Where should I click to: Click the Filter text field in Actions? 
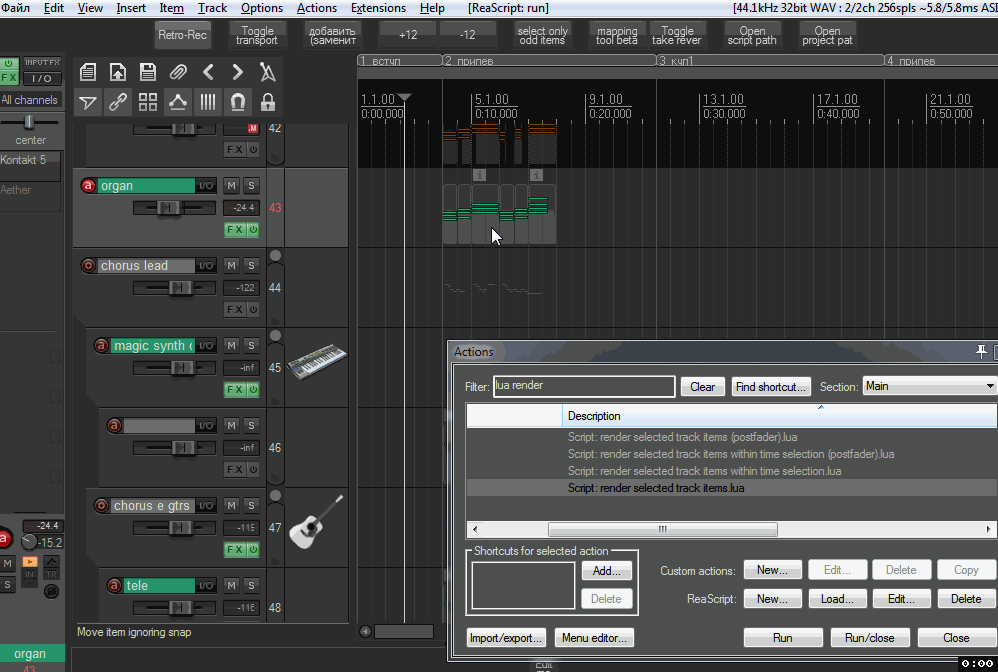click(584, 386)
